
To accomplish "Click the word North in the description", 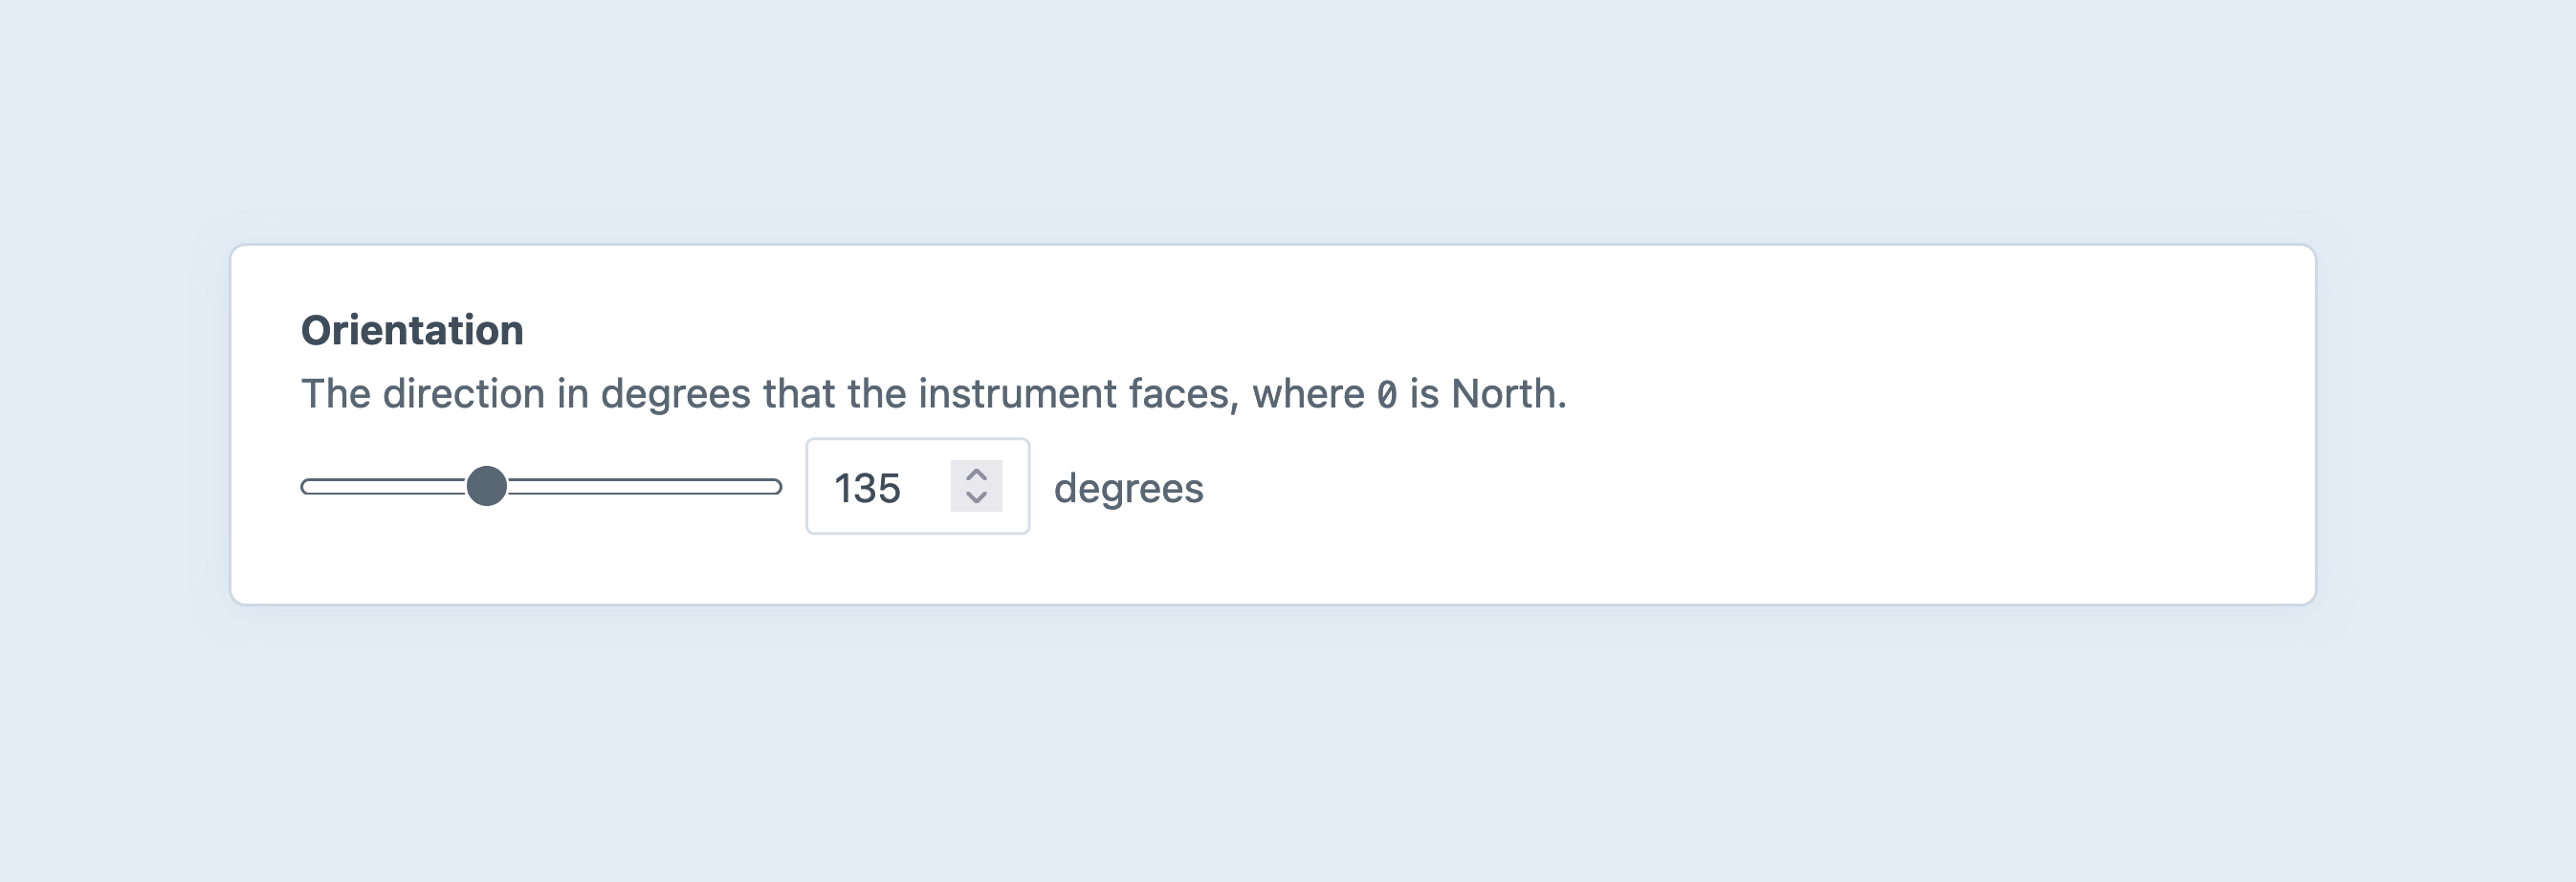I will pyautogui.click(x=1503, y=394).
